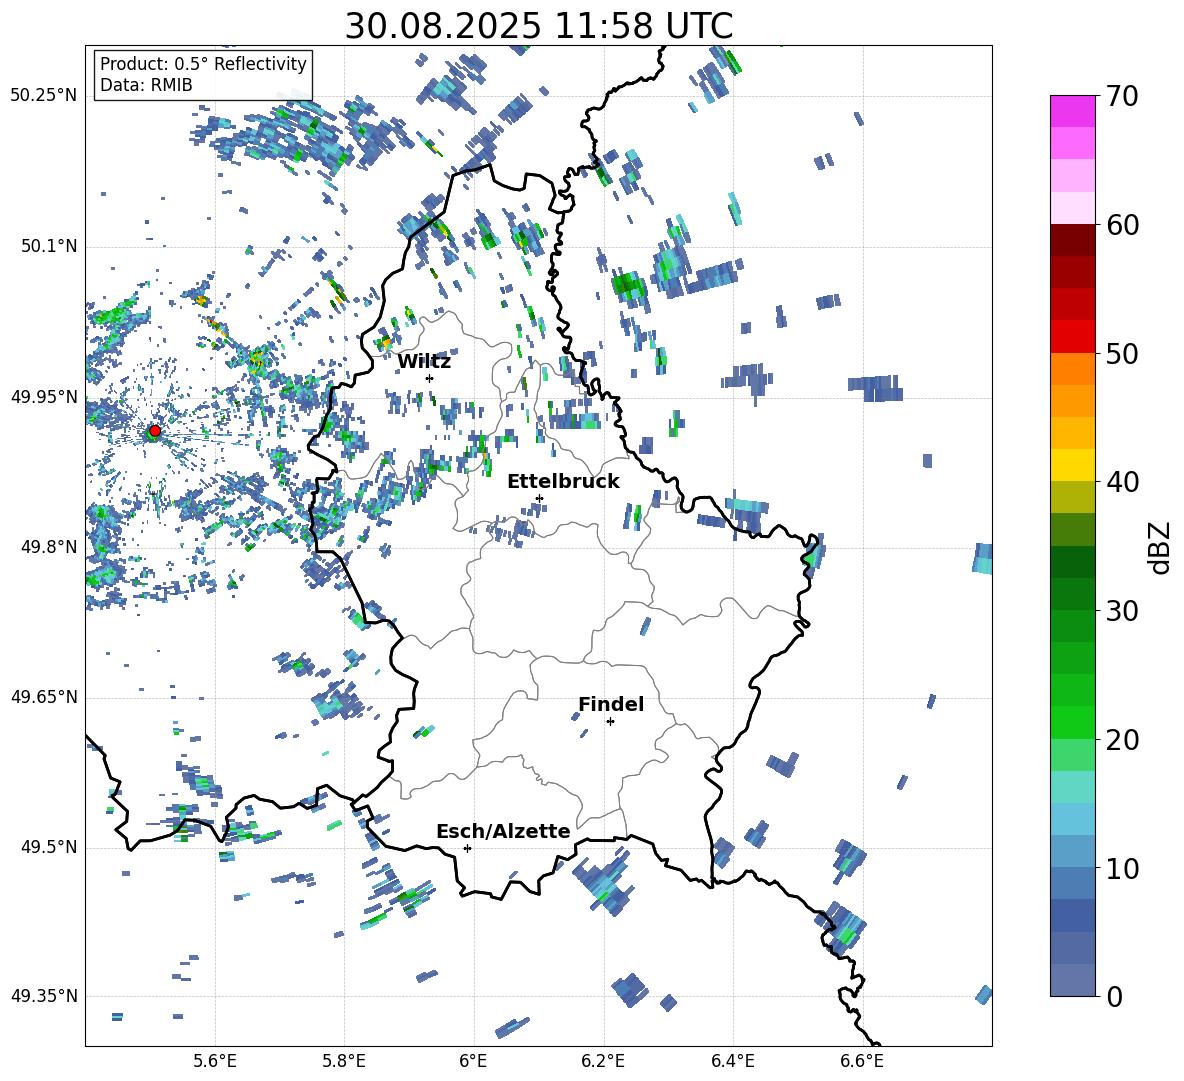Click the Findel station cross marker
The image size is (1184, 1081).
click(x=610, y=722)
